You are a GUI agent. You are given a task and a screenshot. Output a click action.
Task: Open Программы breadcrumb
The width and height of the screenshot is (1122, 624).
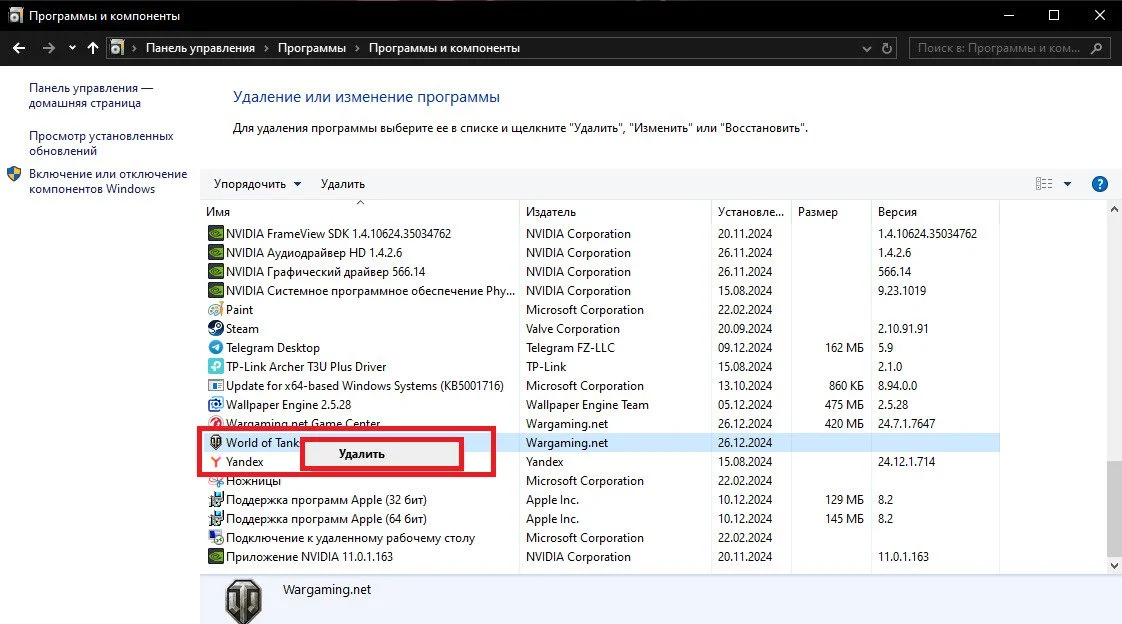coord(312,48)
